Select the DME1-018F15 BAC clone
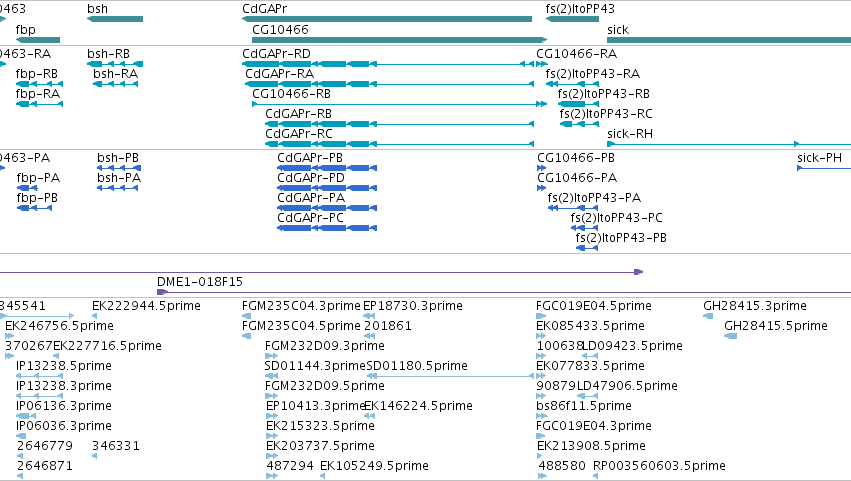This screenshot has height=481, width=851. point(504,293)
